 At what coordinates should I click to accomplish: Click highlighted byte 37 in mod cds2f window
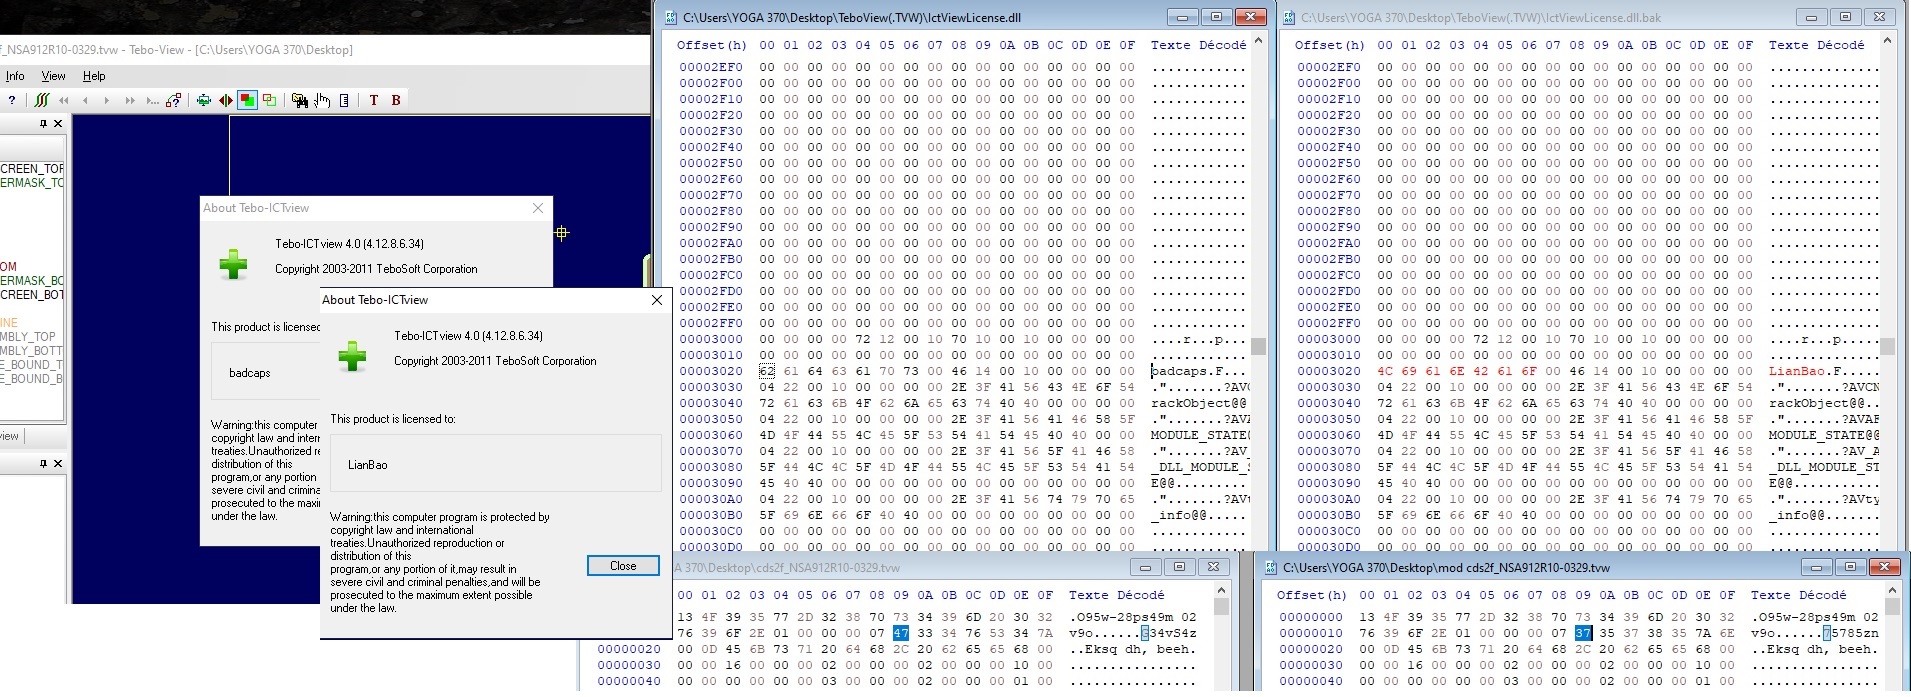[x=1583, y=633]
